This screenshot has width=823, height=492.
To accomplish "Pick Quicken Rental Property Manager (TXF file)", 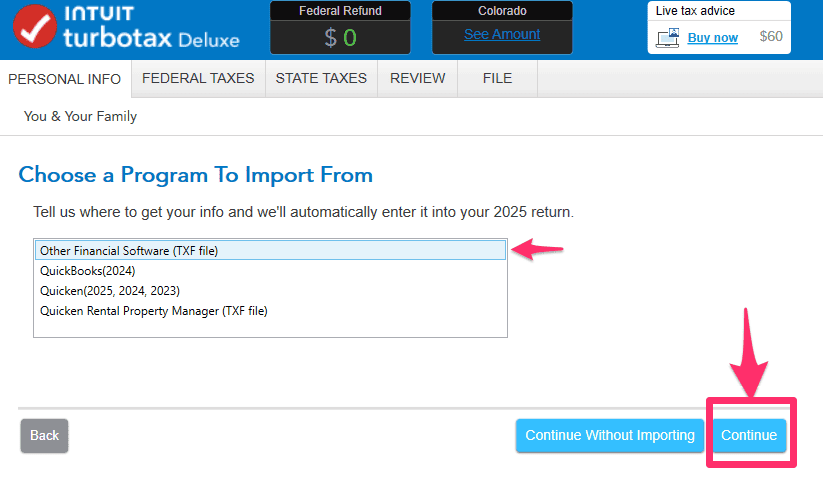I will (154, 311).
